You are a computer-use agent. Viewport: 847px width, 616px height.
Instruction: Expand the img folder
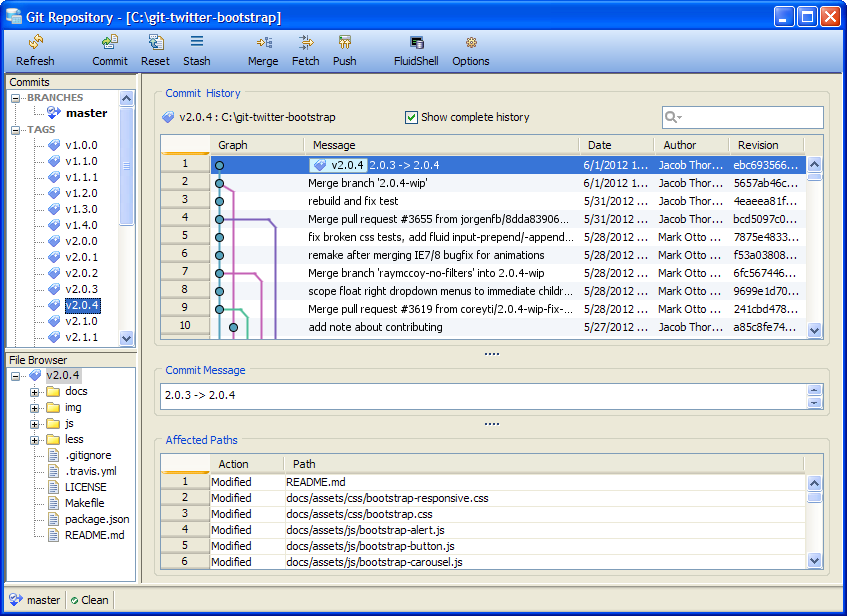(x=35, y=408)
